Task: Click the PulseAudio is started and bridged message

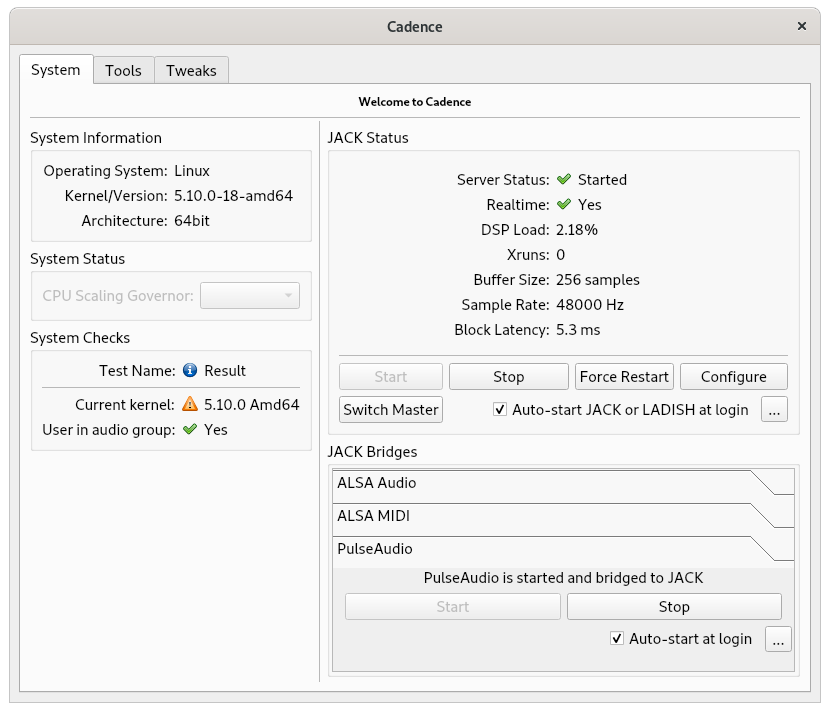Action: click(x=563, y=578)
